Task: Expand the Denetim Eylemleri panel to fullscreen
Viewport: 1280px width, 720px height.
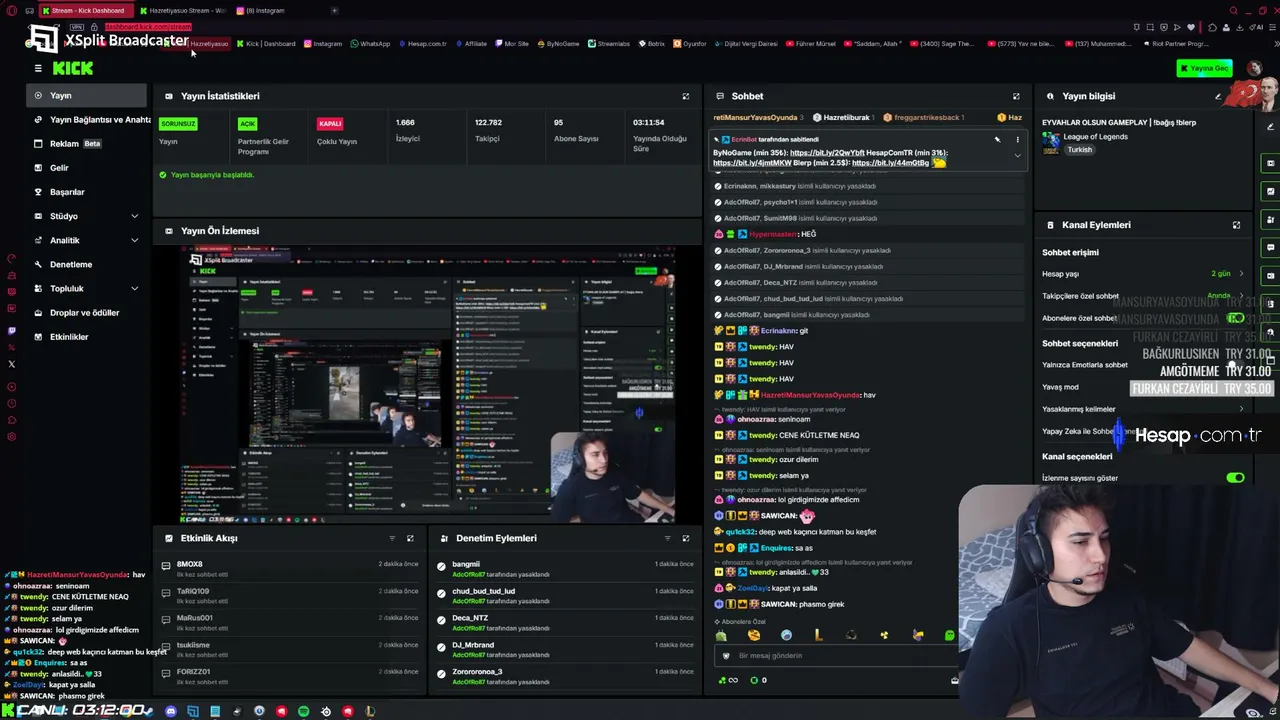Action: [x=685, y=538]
